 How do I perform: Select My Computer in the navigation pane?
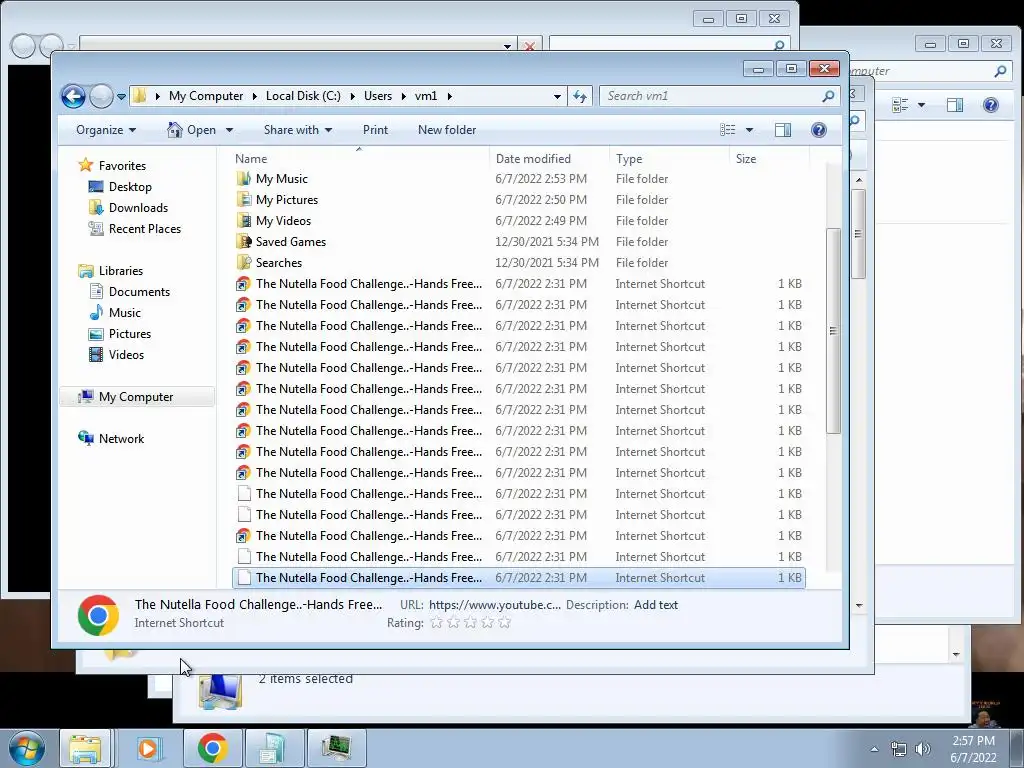136,396
